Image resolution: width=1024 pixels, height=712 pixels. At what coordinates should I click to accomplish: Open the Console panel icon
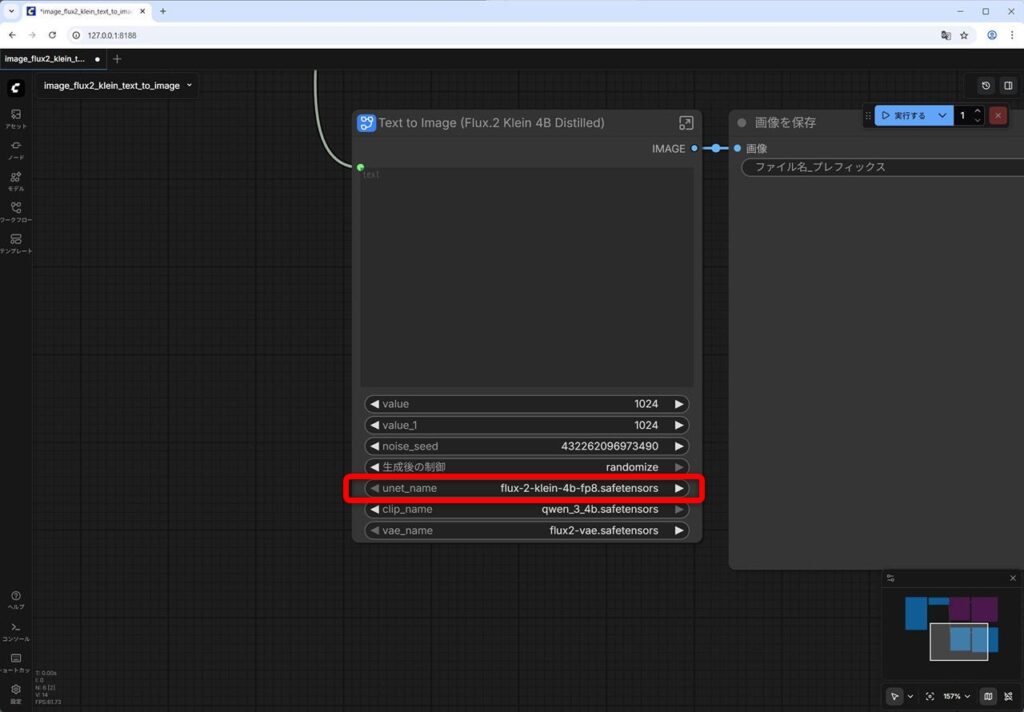tap(15, 631)
